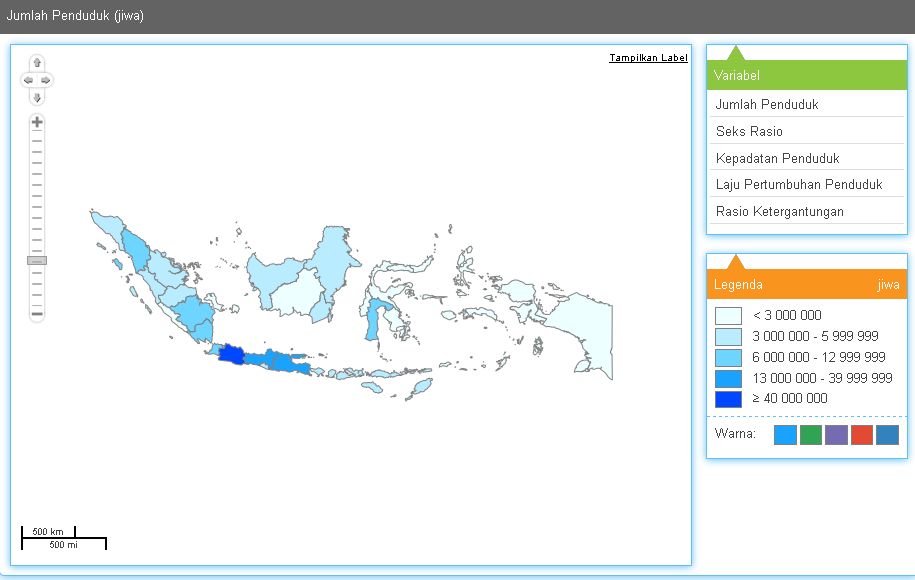Click the 'Warna:' label

(735, 434)
